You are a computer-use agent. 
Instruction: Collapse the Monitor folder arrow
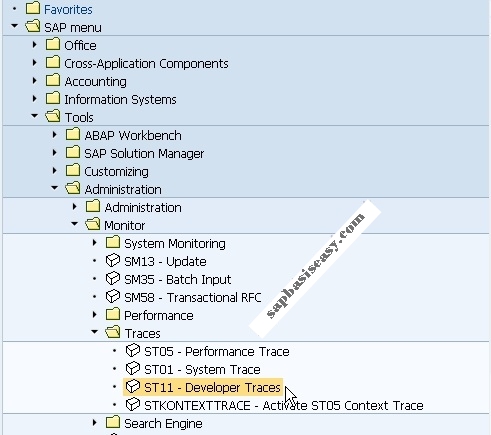point(74,224)
